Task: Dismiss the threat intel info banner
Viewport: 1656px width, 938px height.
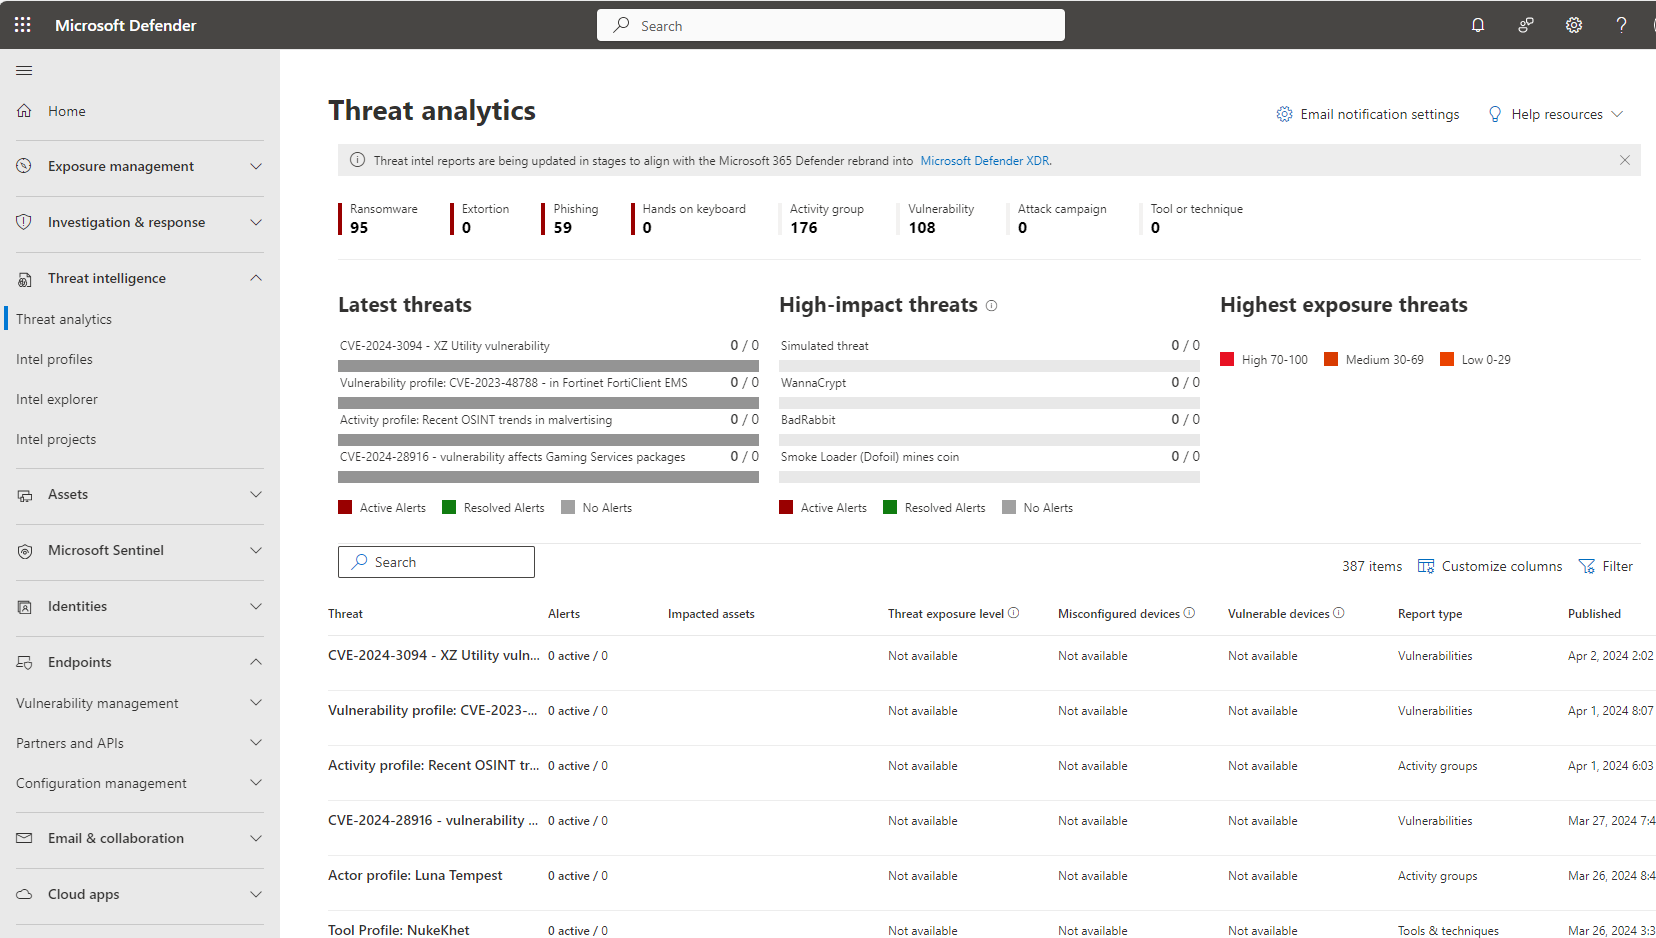Action: point(1624,160)
